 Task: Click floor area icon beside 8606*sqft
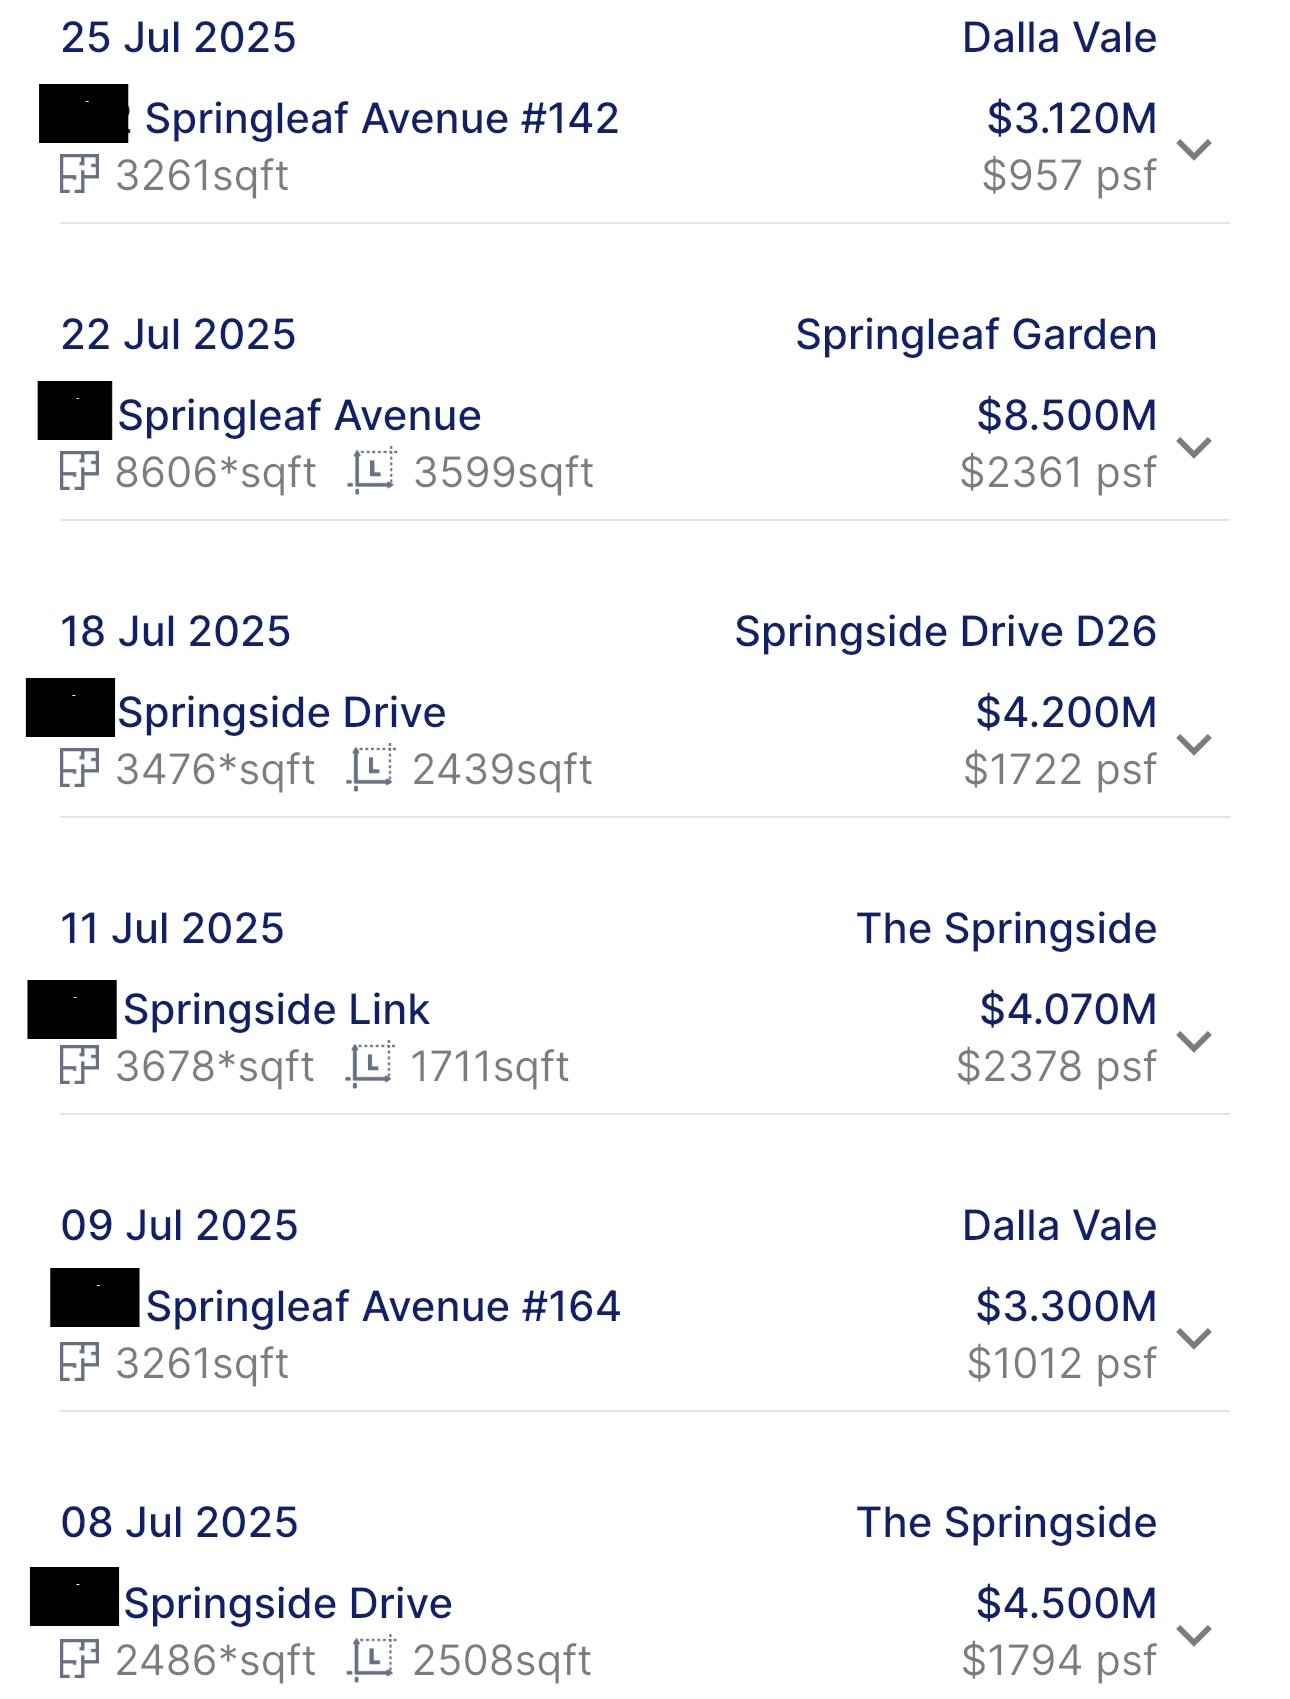click(79, 471)
